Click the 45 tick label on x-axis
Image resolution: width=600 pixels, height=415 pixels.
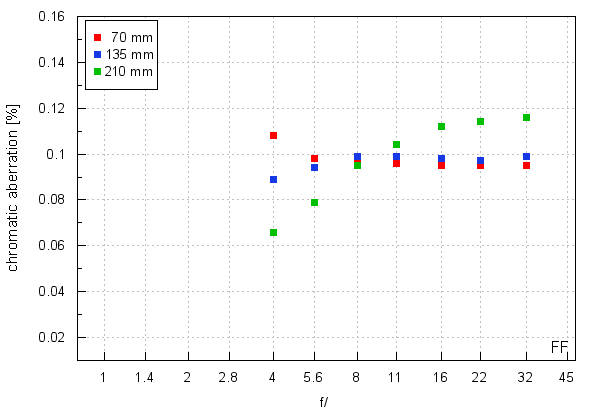coord(567,377)
